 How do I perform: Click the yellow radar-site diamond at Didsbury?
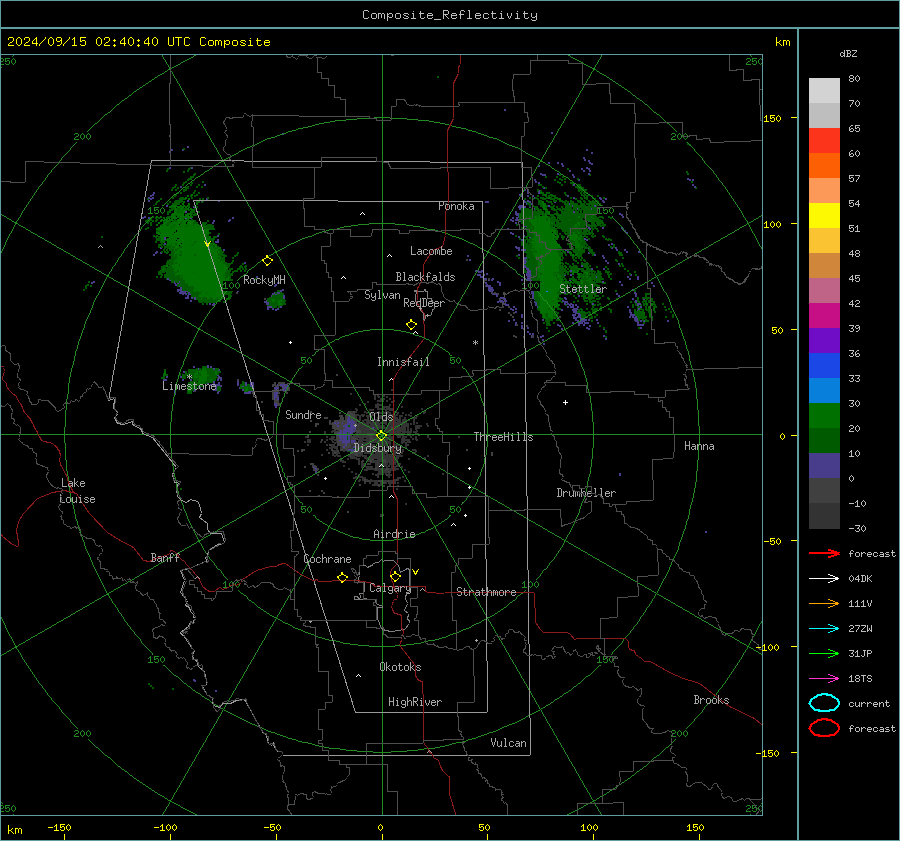381,436
